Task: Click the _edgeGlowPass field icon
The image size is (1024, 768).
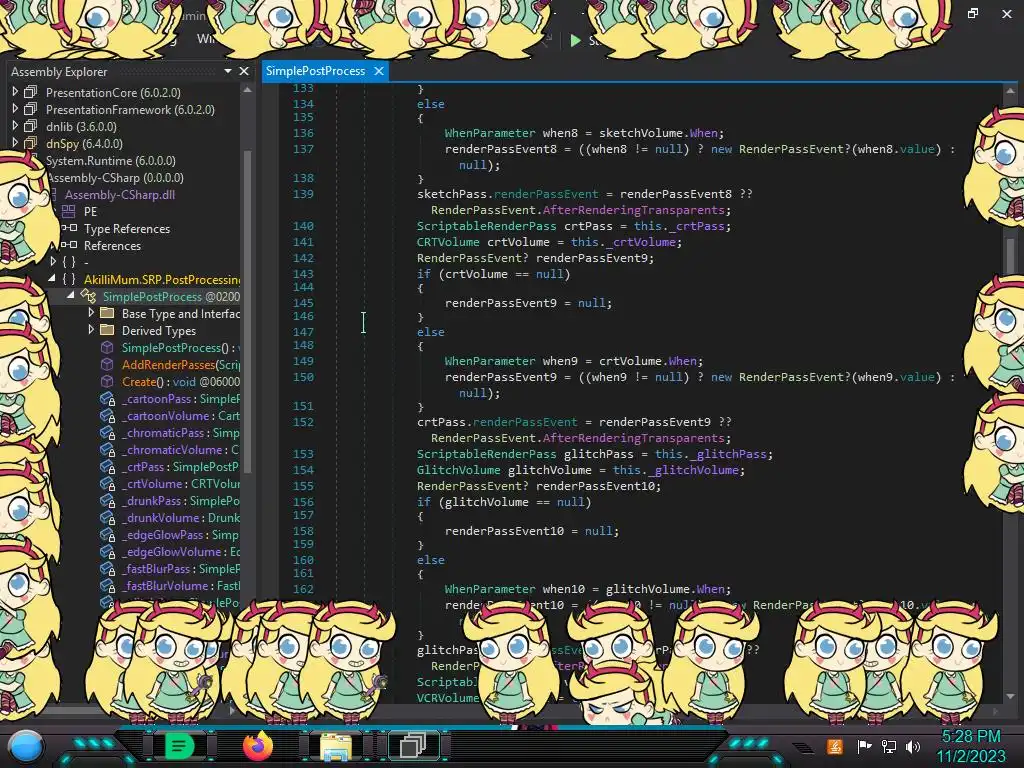Action: [107, 534]
